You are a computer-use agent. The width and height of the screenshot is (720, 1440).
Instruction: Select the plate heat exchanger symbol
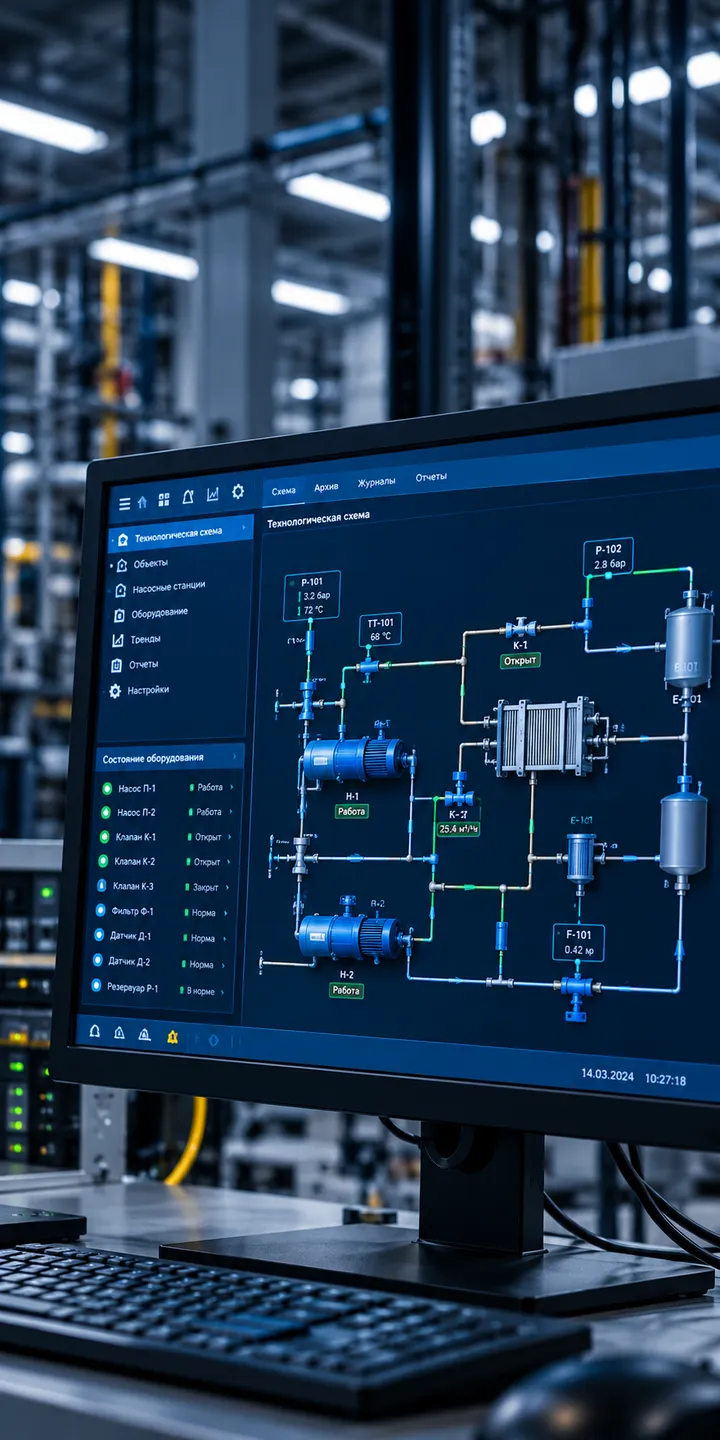point(546,738)
